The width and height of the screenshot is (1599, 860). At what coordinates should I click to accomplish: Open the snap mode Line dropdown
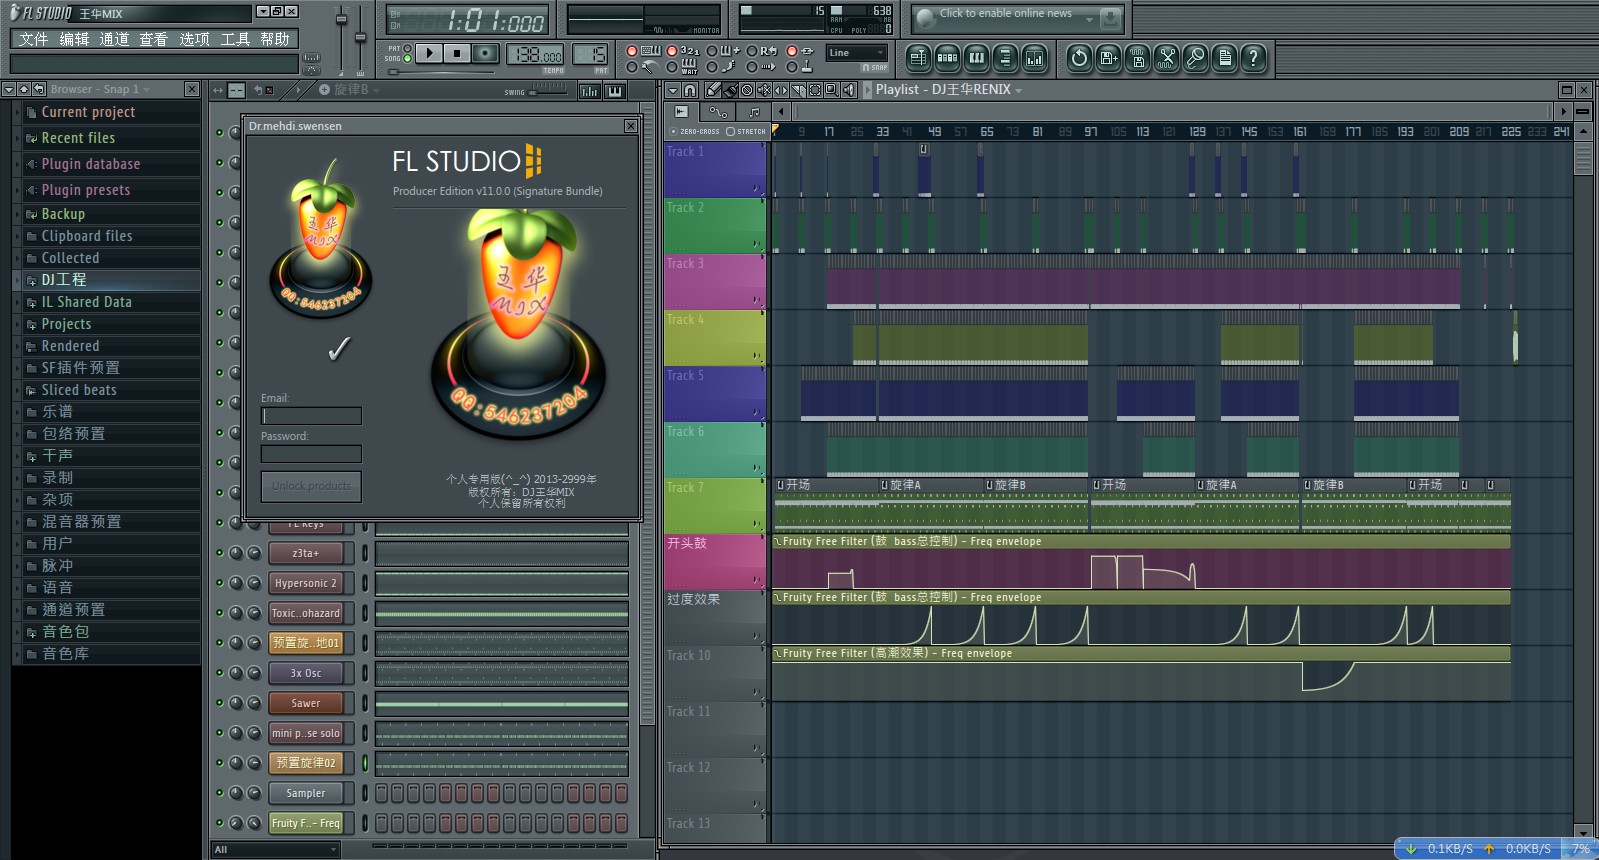[857, 53]
